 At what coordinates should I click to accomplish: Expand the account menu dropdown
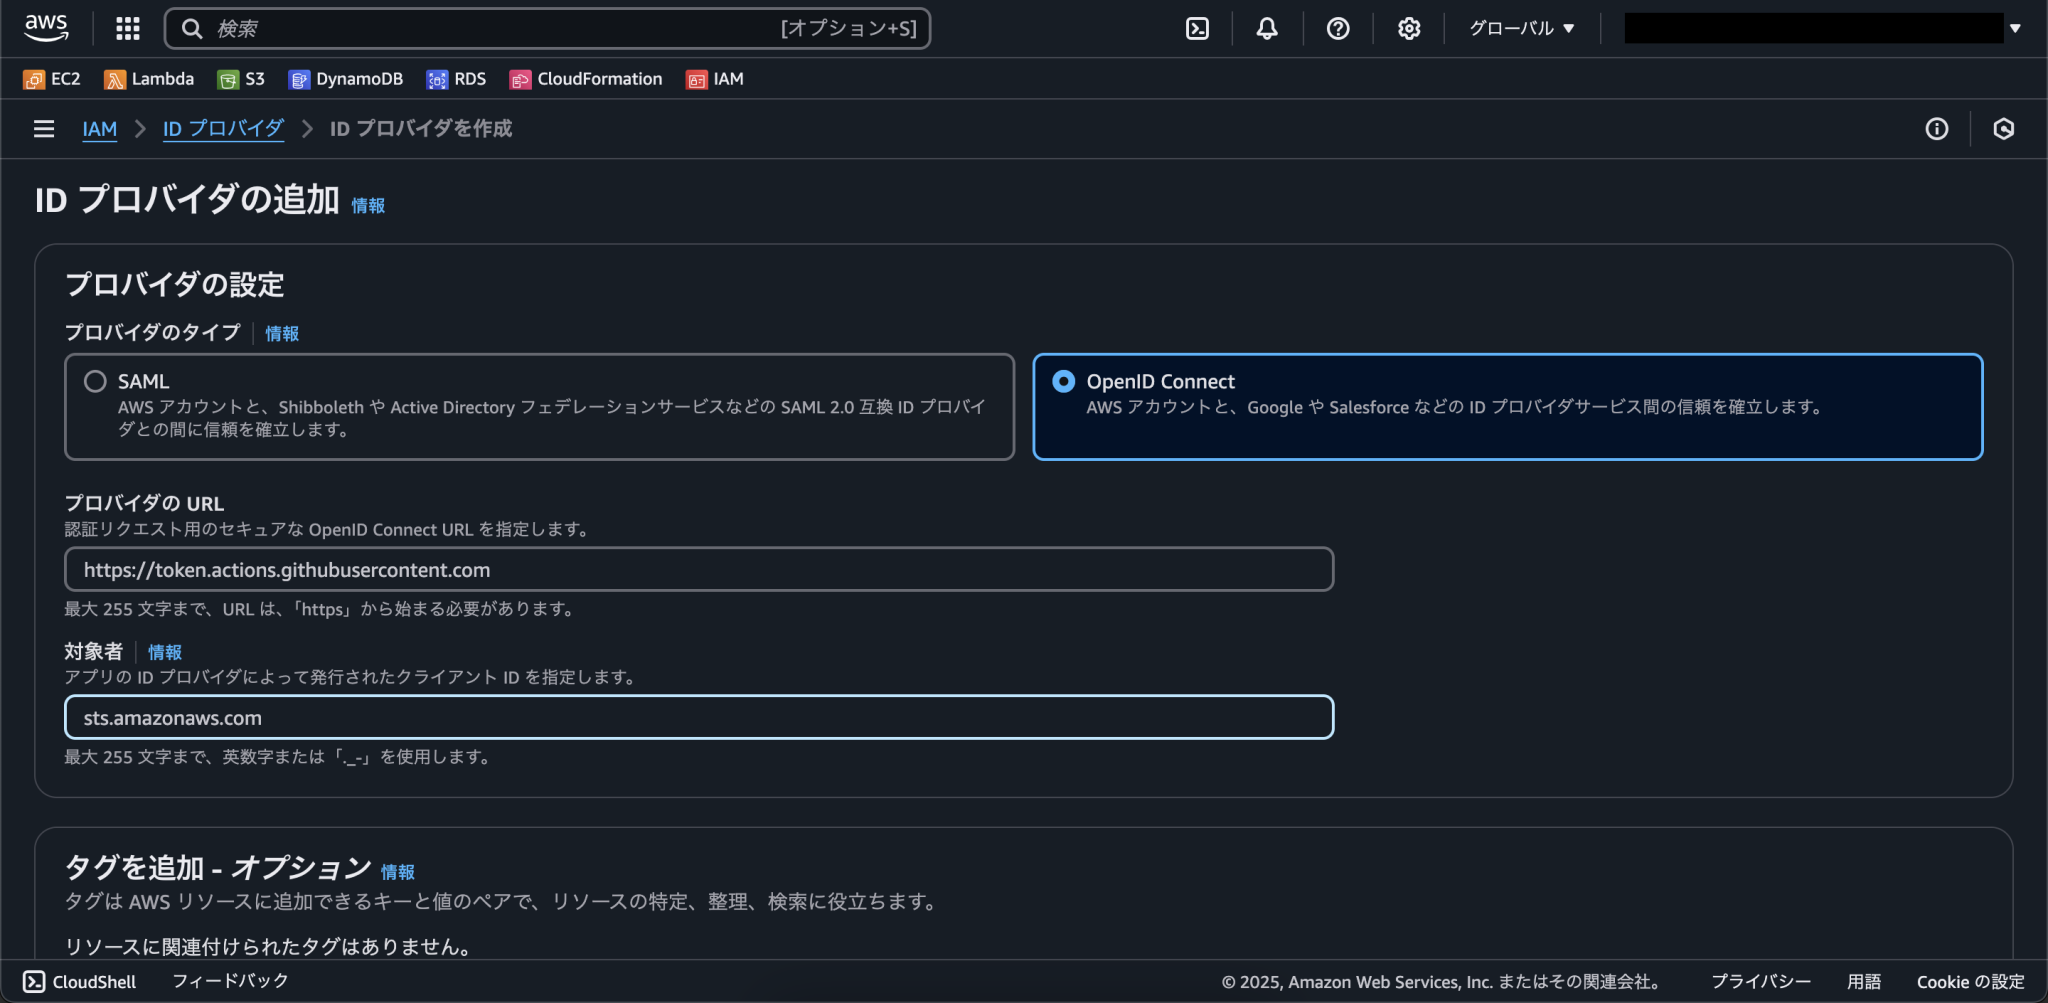(x=2015, y=28)
